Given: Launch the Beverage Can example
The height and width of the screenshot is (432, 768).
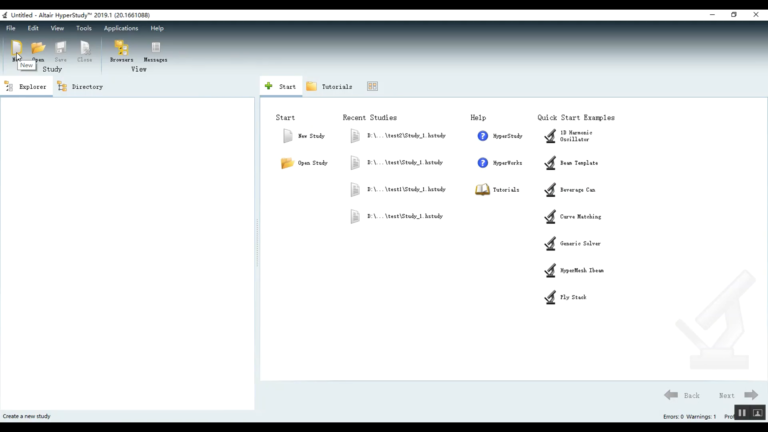Looking at the screenshot, I should point(570,190).
